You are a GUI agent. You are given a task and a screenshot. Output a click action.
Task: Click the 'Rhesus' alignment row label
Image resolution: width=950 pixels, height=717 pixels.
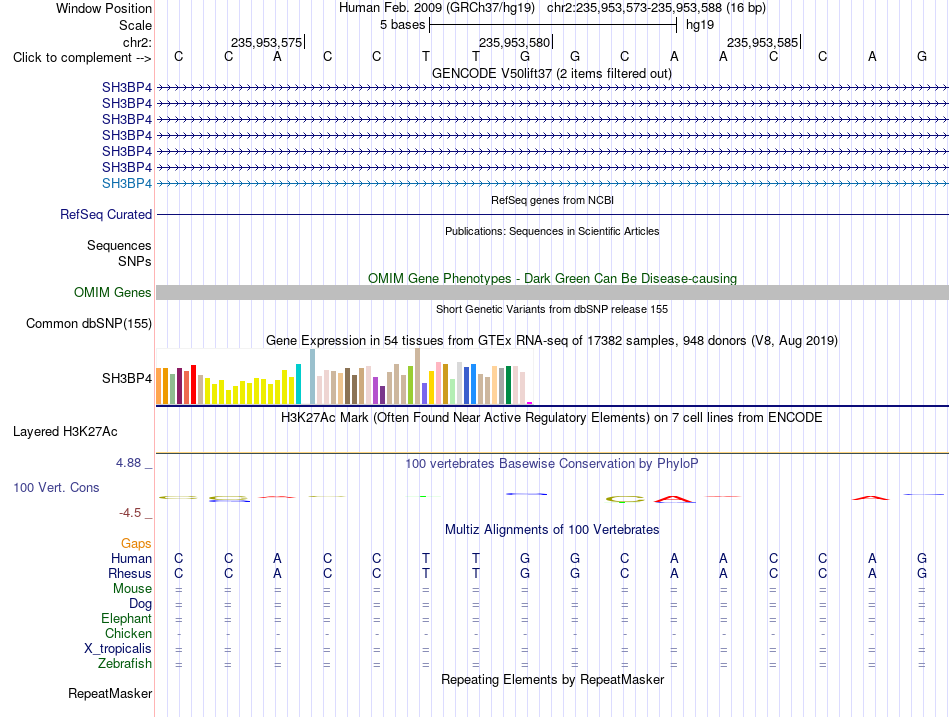(130, 573)
